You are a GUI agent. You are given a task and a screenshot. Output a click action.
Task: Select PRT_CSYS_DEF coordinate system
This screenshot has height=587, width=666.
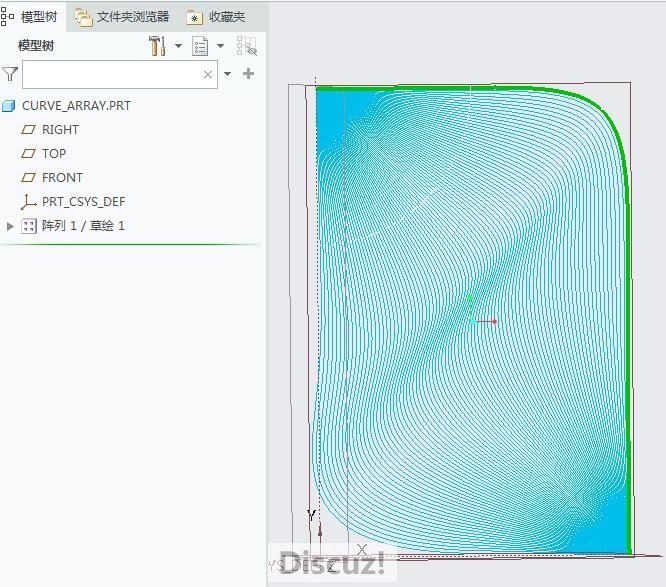coord(83,201)
